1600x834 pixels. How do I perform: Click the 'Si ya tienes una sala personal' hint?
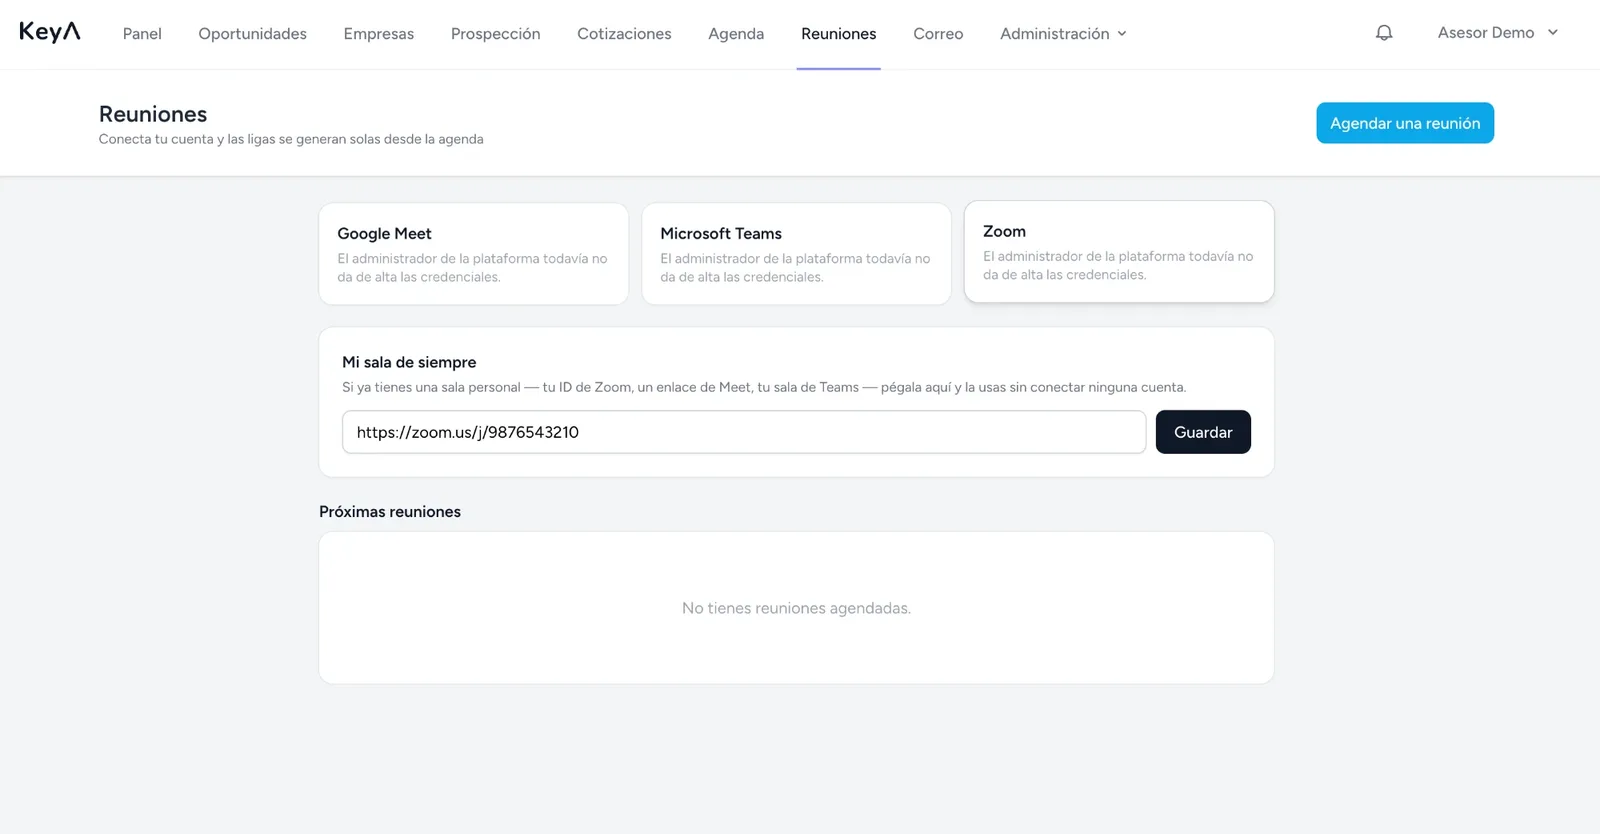pyautogui.click(x=764, y=387)
